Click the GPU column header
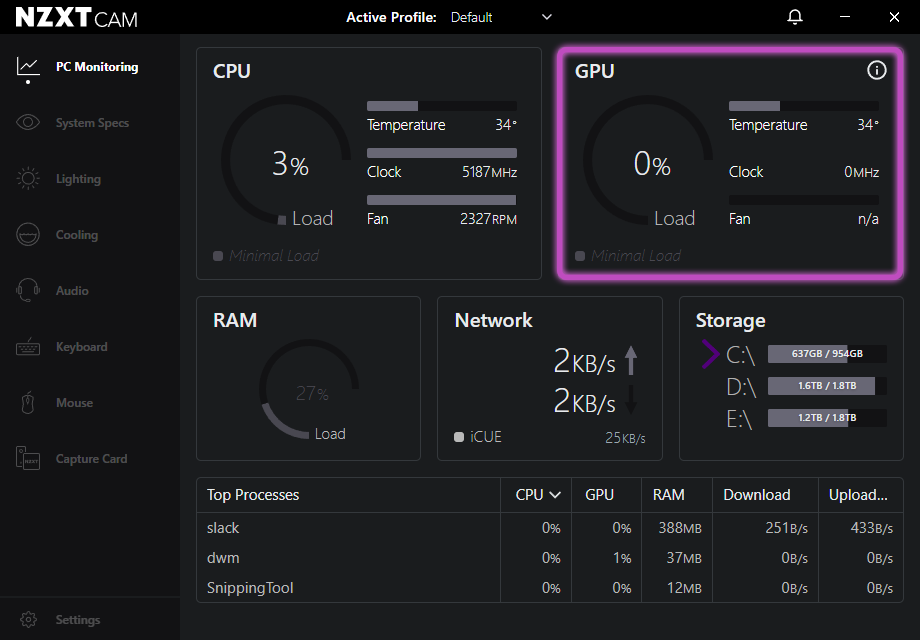The image size is (920, 640). pyautogui.click(x=599, y=495)
